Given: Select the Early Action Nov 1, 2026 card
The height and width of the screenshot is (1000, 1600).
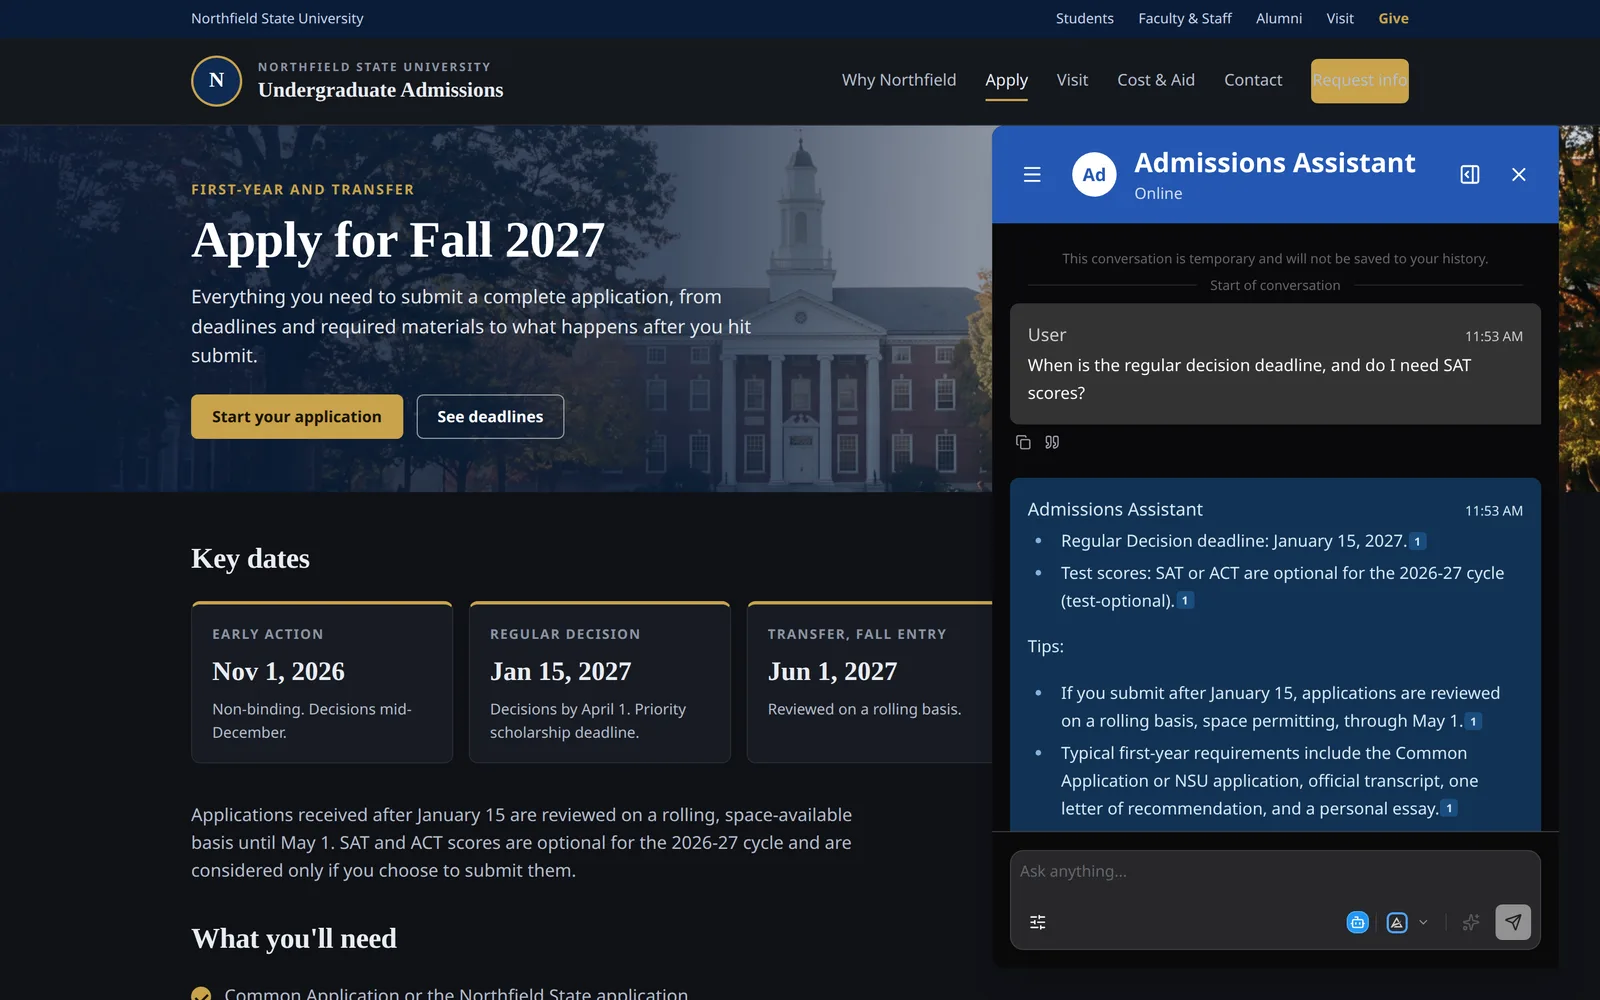Looking at the screenshot, I should (322, 682).
